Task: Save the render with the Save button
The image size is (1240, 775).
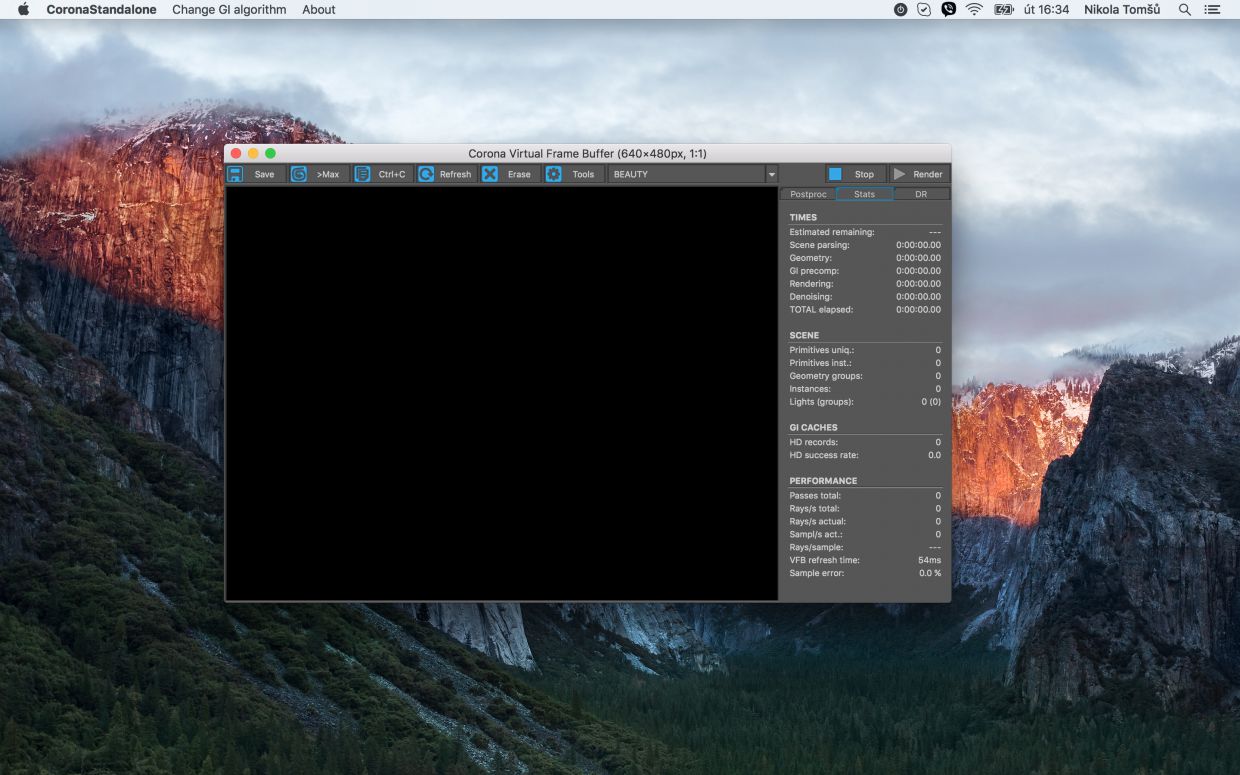Action: click(x=255, y=174)
